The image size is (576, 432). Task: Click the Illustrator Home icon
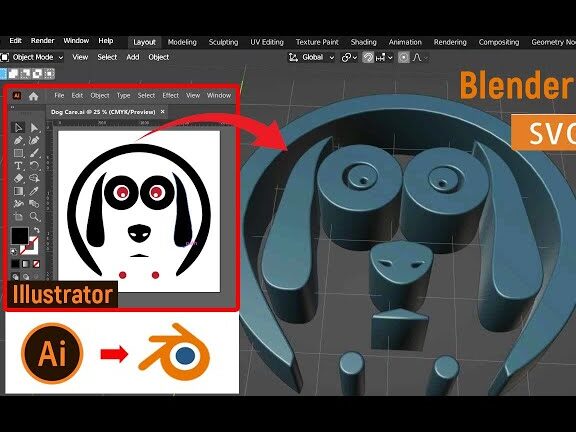pos(33,96)
